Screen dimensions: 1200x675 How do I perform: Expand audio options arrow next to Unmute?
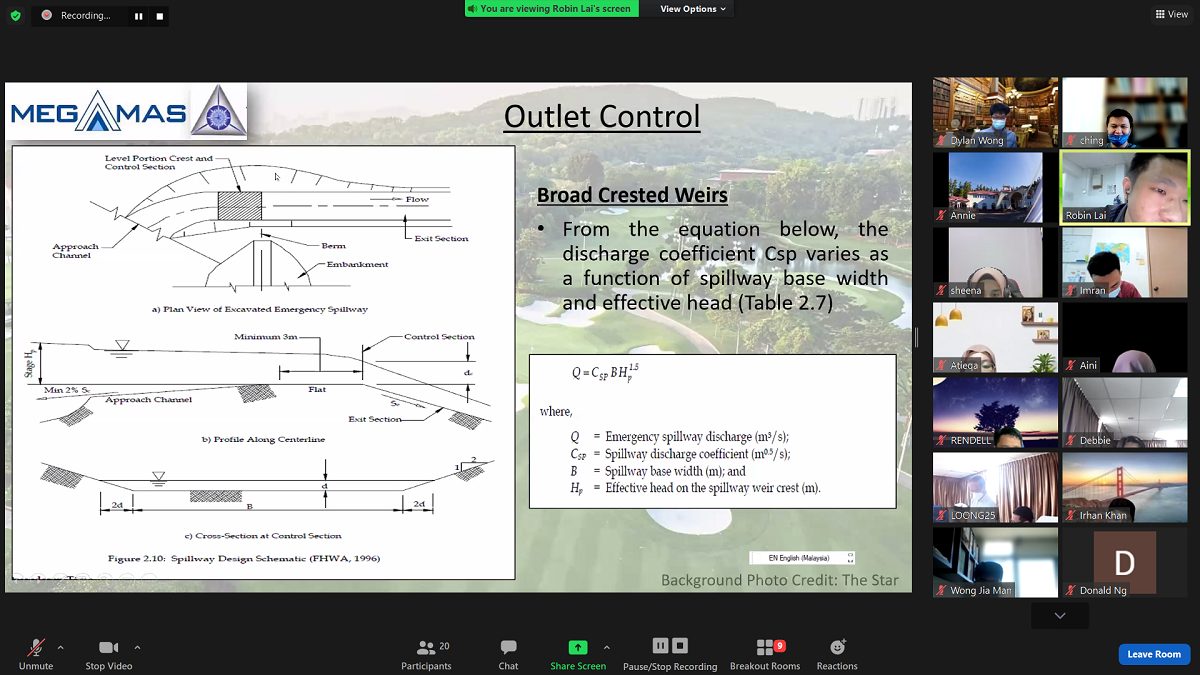click(x=61, y=647)
